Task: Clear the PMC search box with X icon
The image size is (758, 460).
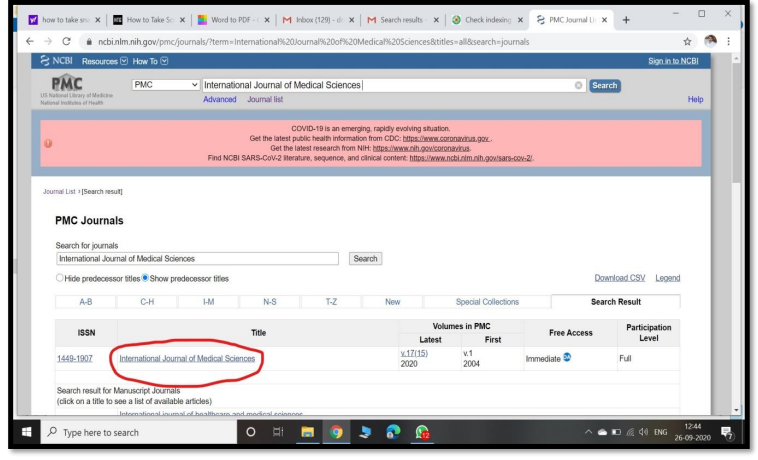Action: coord(578,85)
